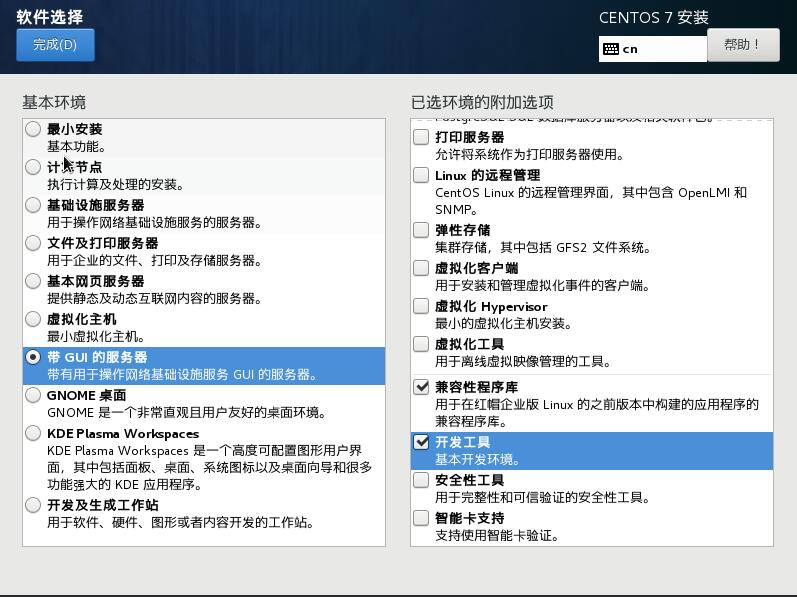The image size is (797, 597).
Task: Select 计算节点 radio button
Action: [33, 167]
